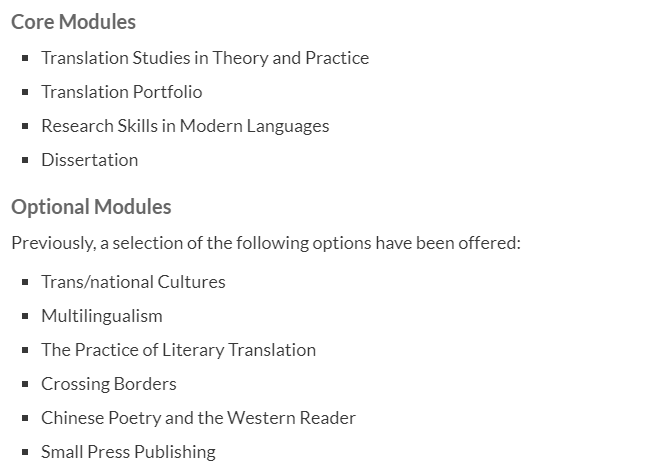Screen dimensions: 656x468
Task: Click the Small Press Publishing item
Action: coord(128,452)
